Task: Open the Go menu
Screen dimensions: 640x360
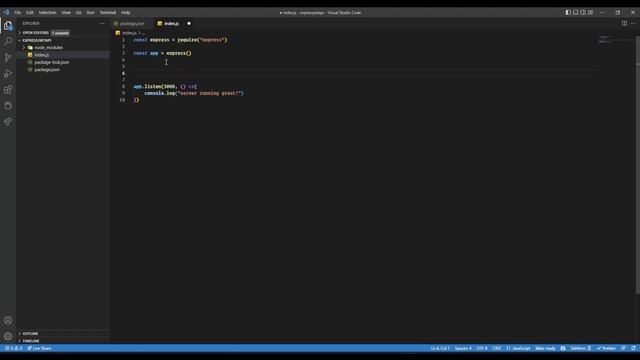Action: click(79, 13)
